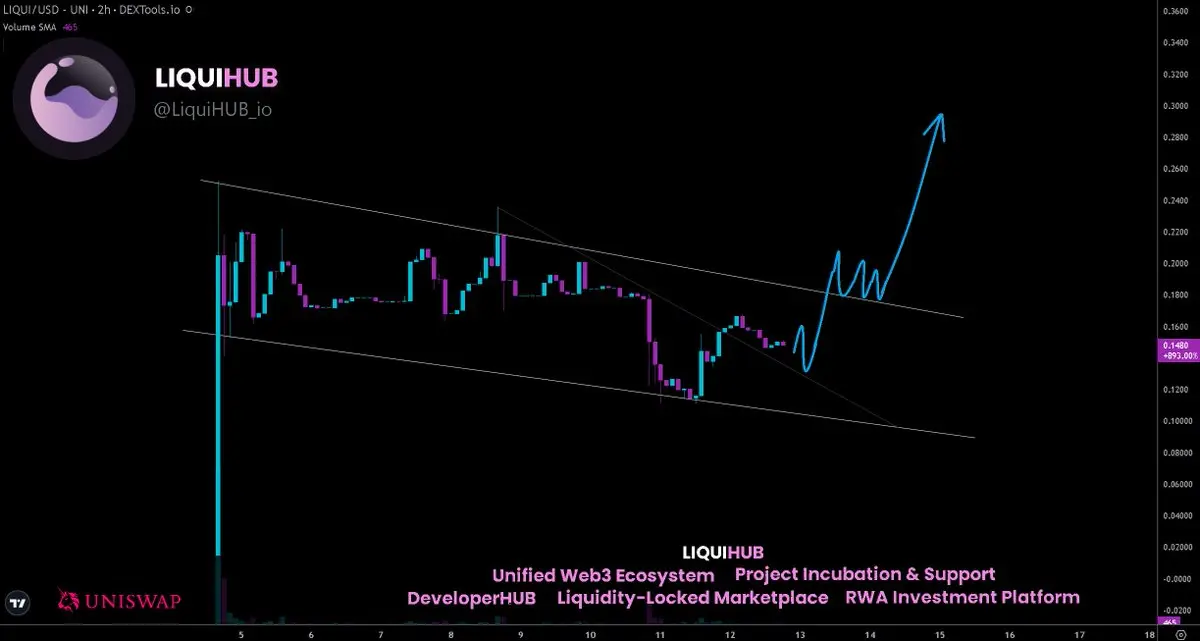Click the status circle beside DEXTools.io
Viewport: 1200px width, 641px height.
(190, 10)
